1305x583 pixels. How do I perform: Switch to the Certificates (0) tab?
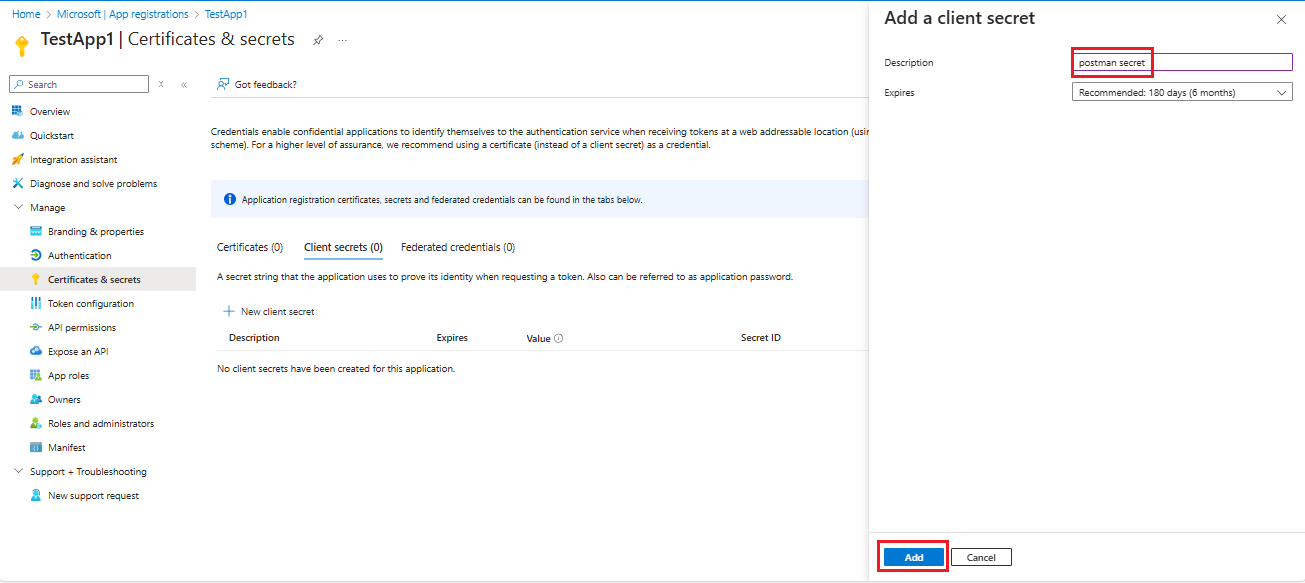[250, 247]
